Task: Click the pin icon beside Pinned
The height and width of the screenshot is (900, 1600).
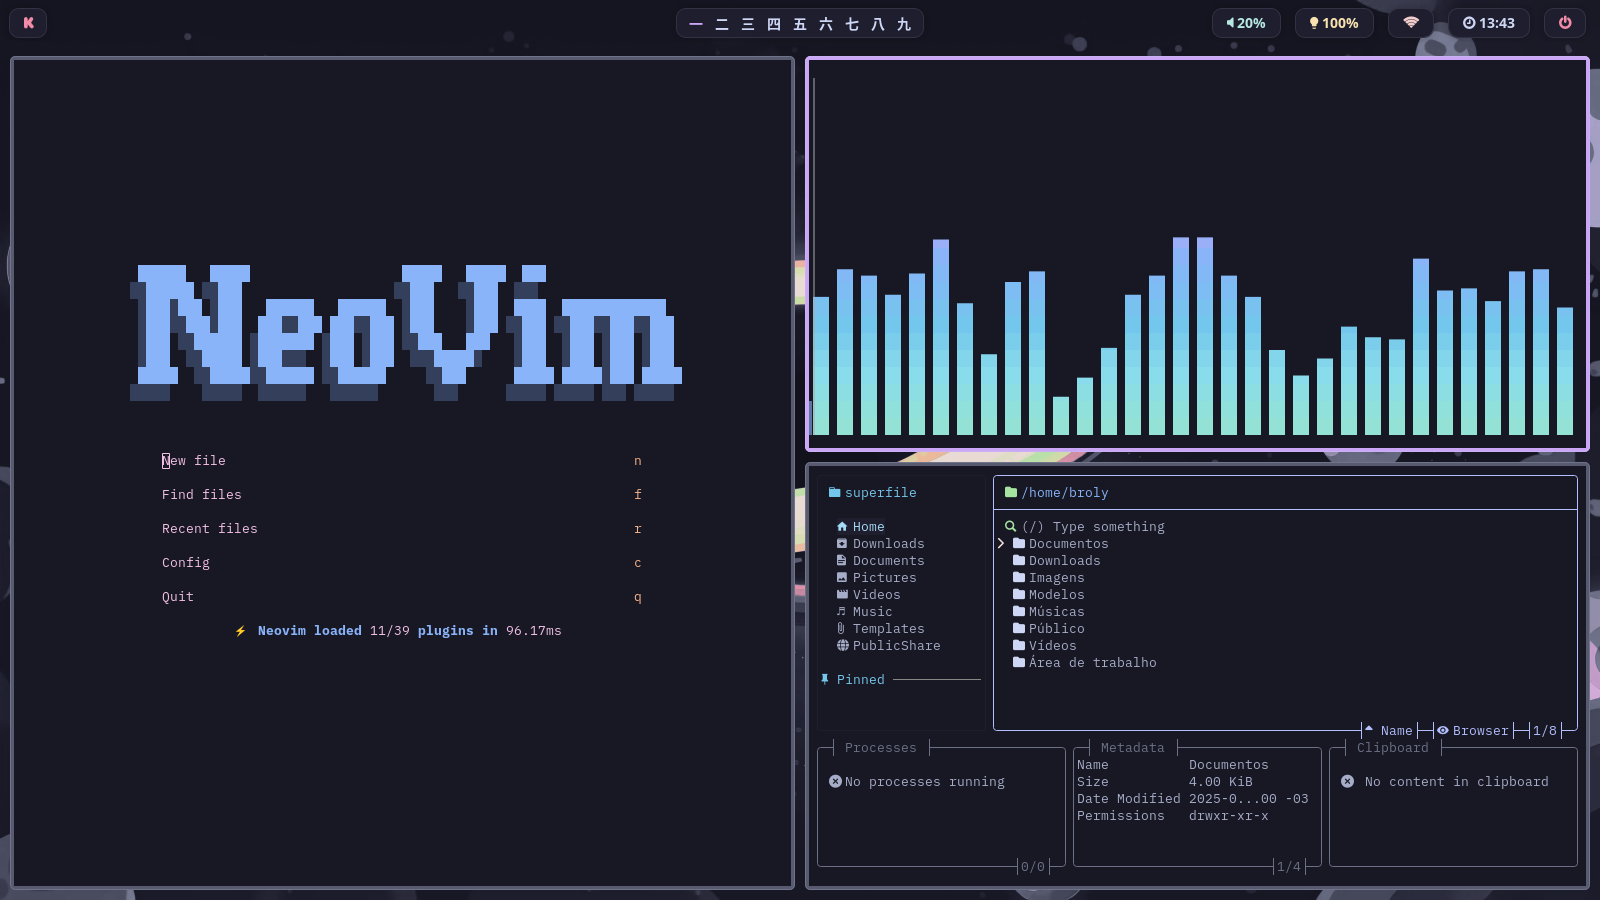Action: click(x=825, y=680)
